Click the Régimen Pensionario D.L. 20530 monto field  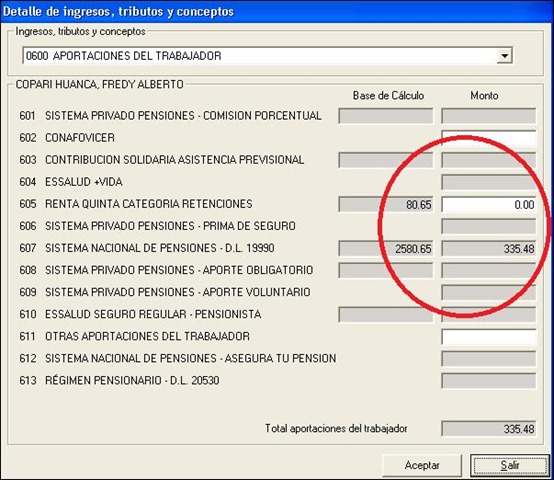489,381
